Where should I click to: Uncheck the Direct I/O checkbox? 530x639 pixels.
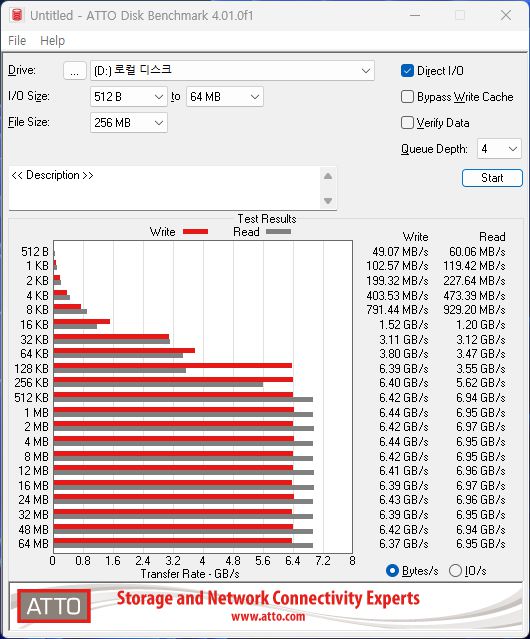coord(407,71)
